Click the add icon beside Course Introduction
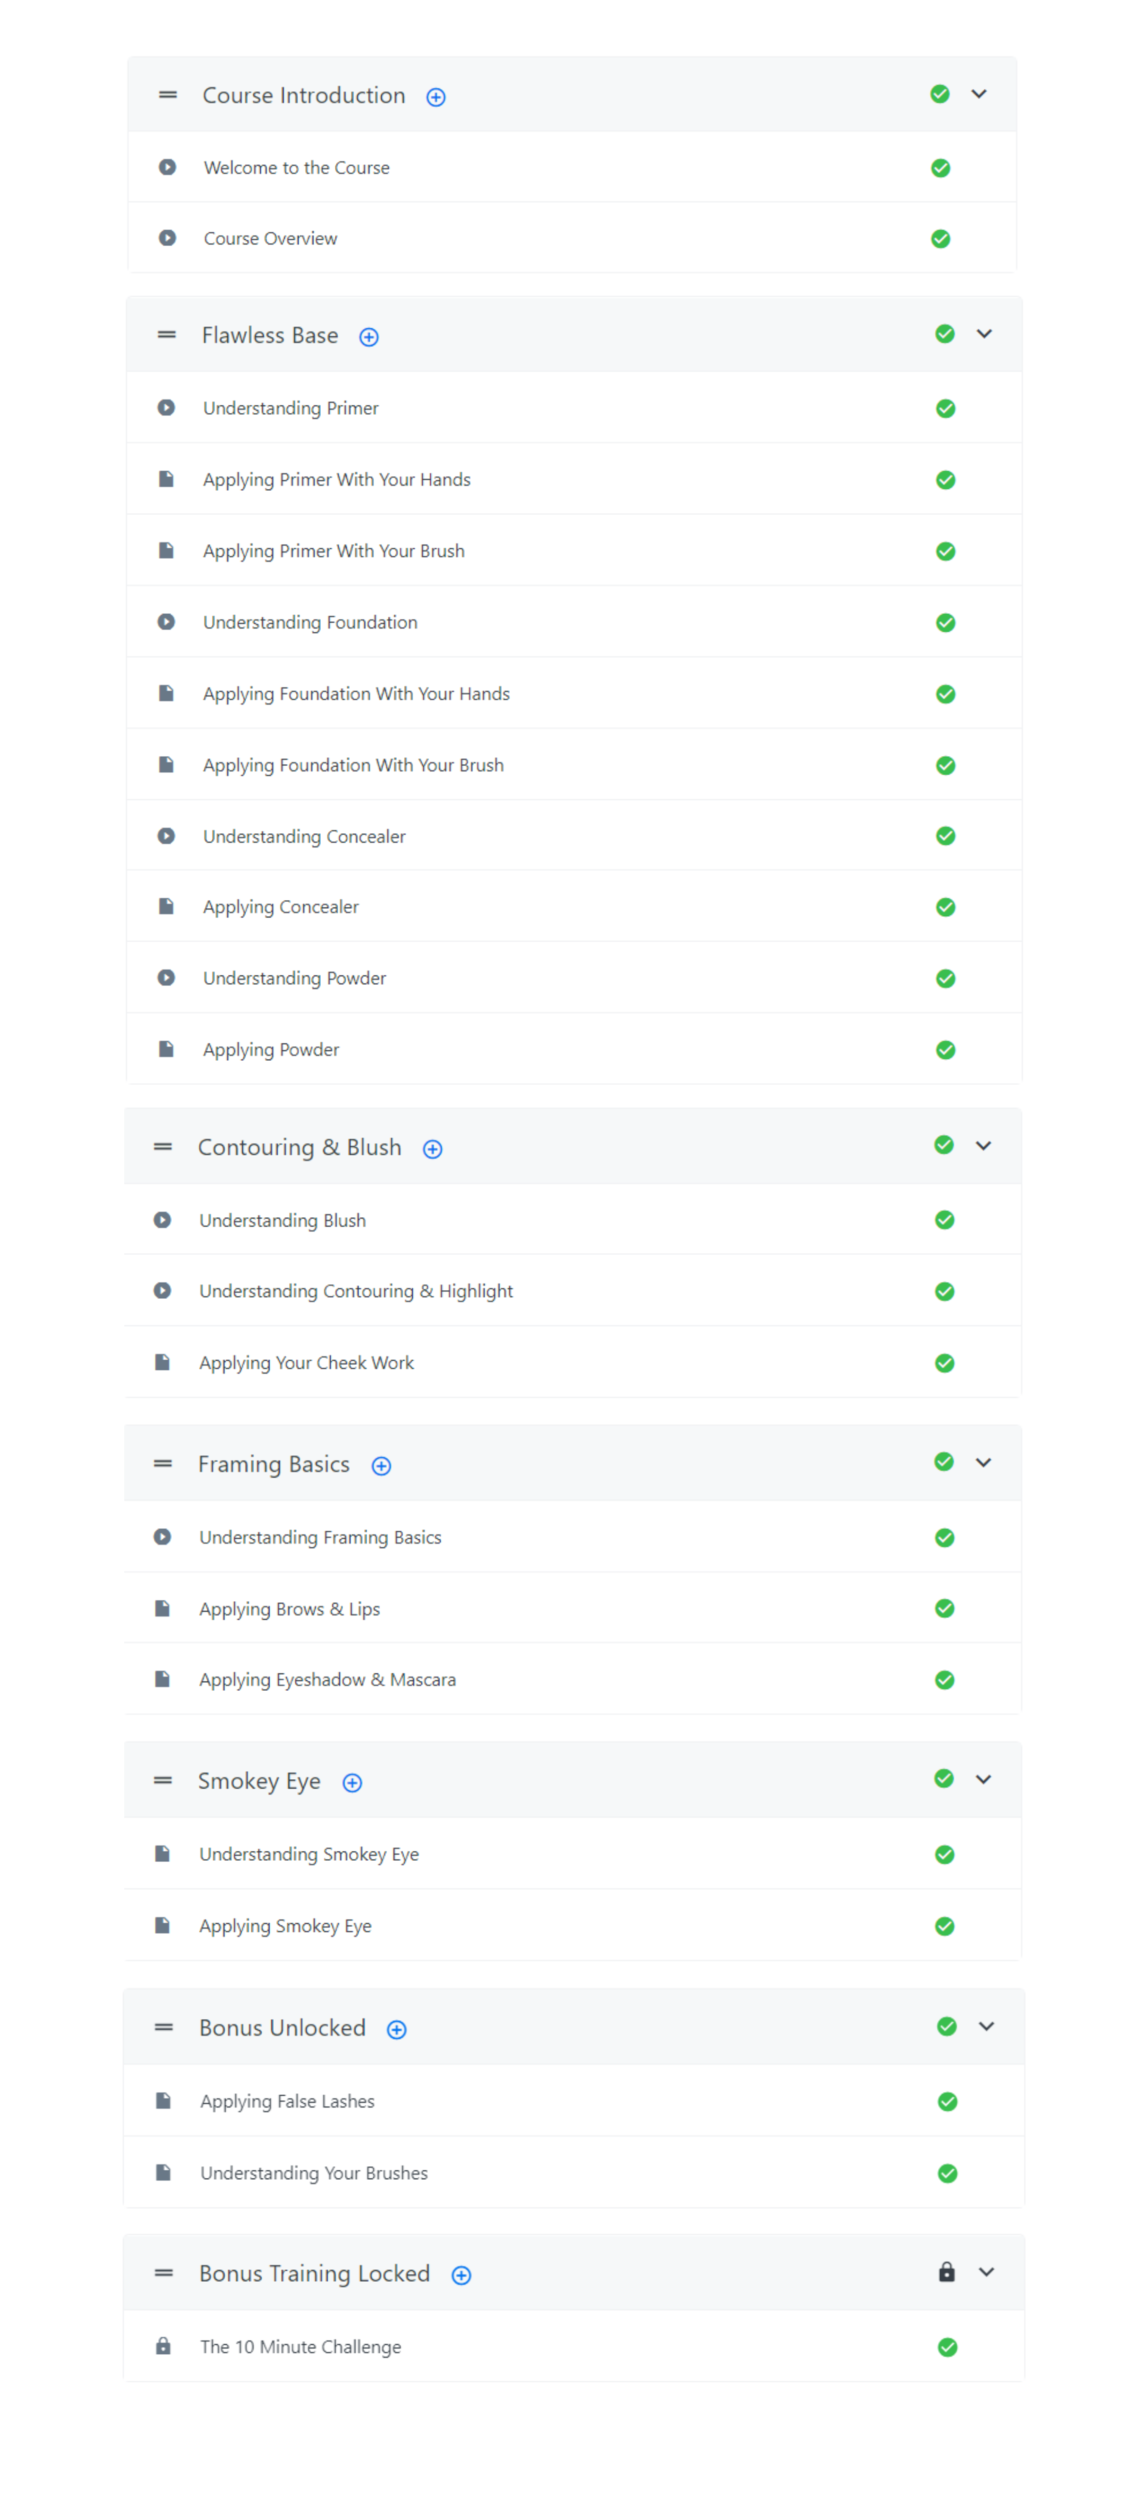Viewport: 1147px width, 2500px height. (x=436, y=97)
